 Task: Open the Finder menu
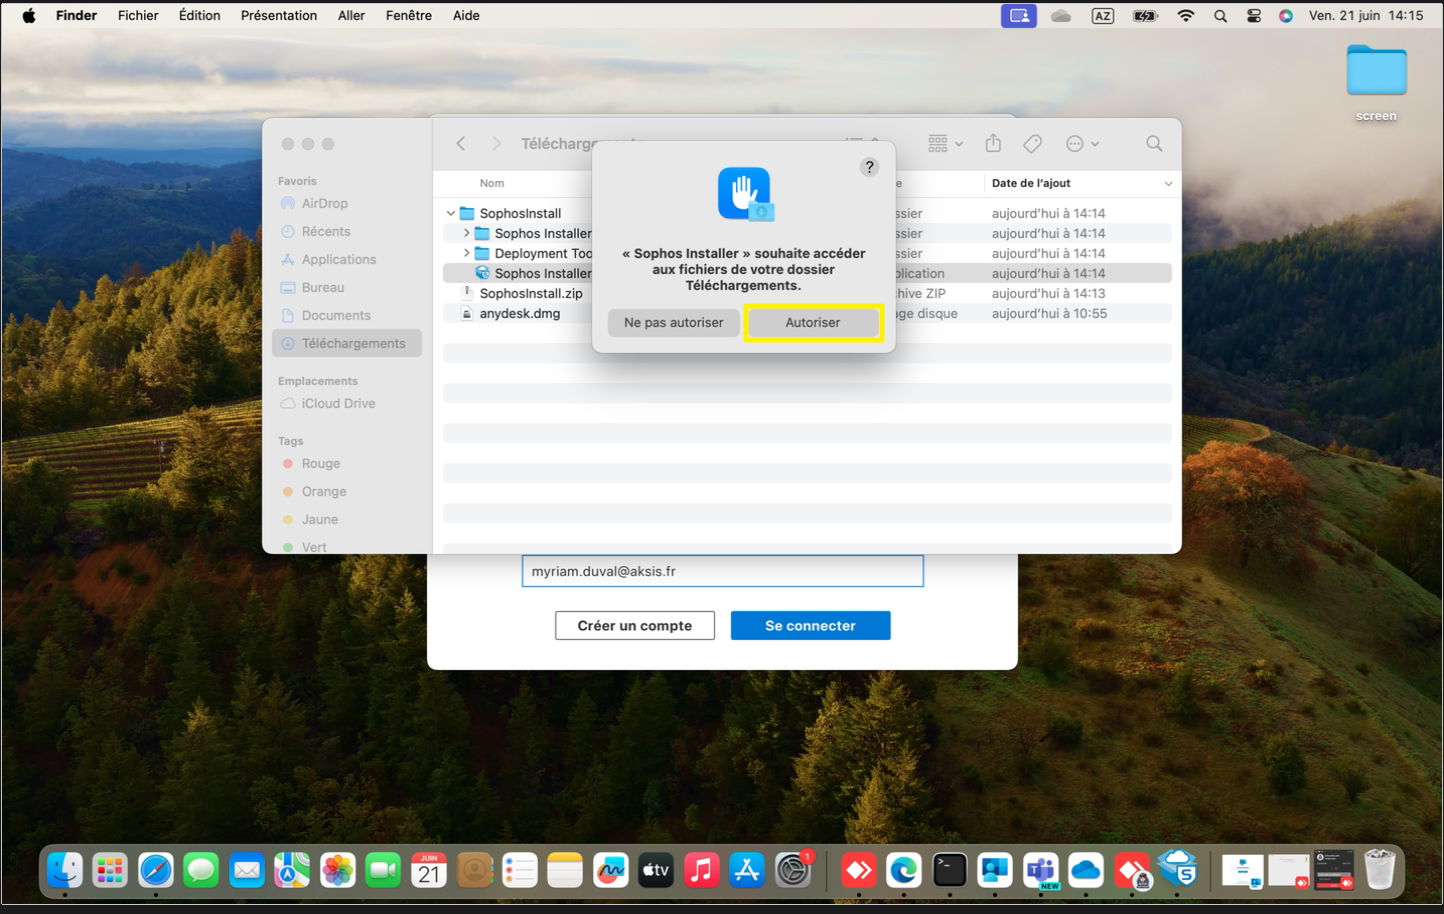[x=77, y=15]
